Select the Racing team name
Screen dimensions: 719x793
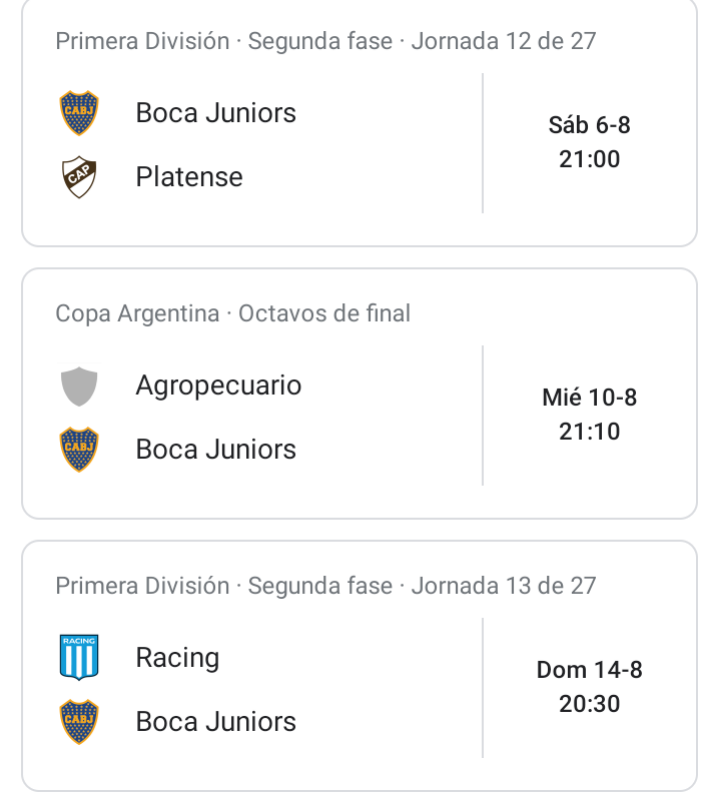[177, 658]
